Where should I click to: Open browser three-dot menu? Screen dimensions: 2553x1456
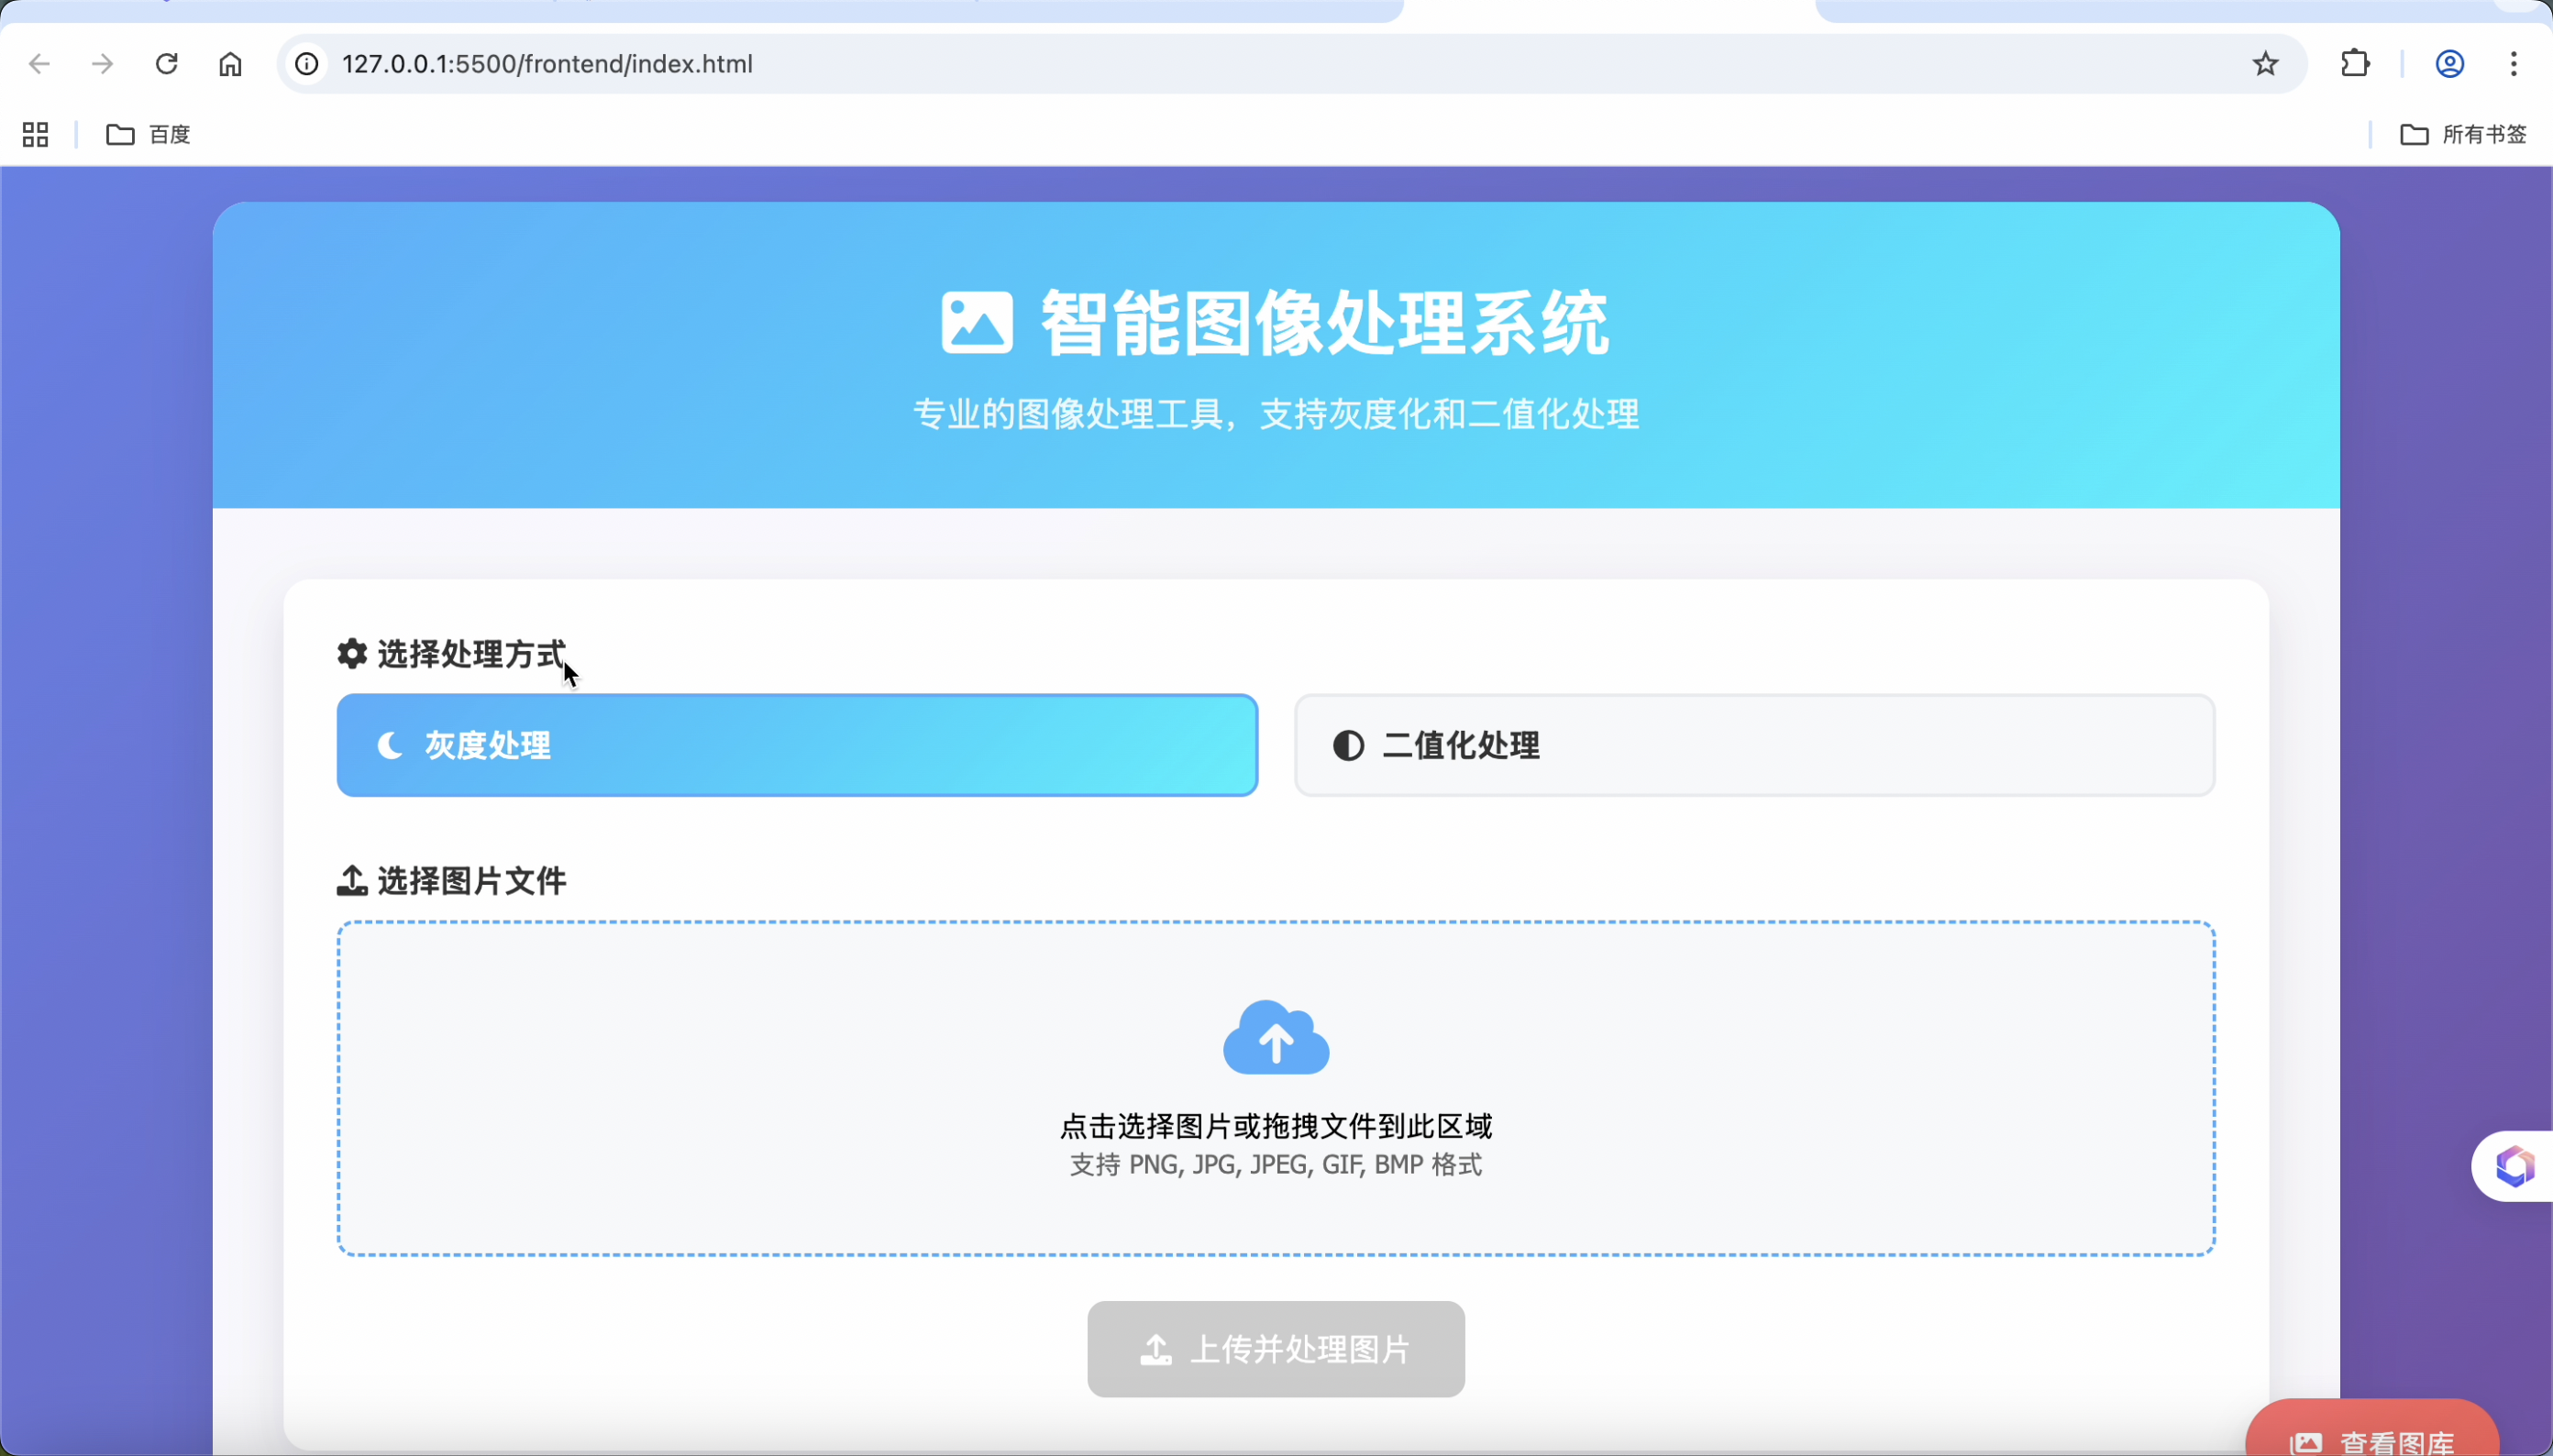(2513, 64)
